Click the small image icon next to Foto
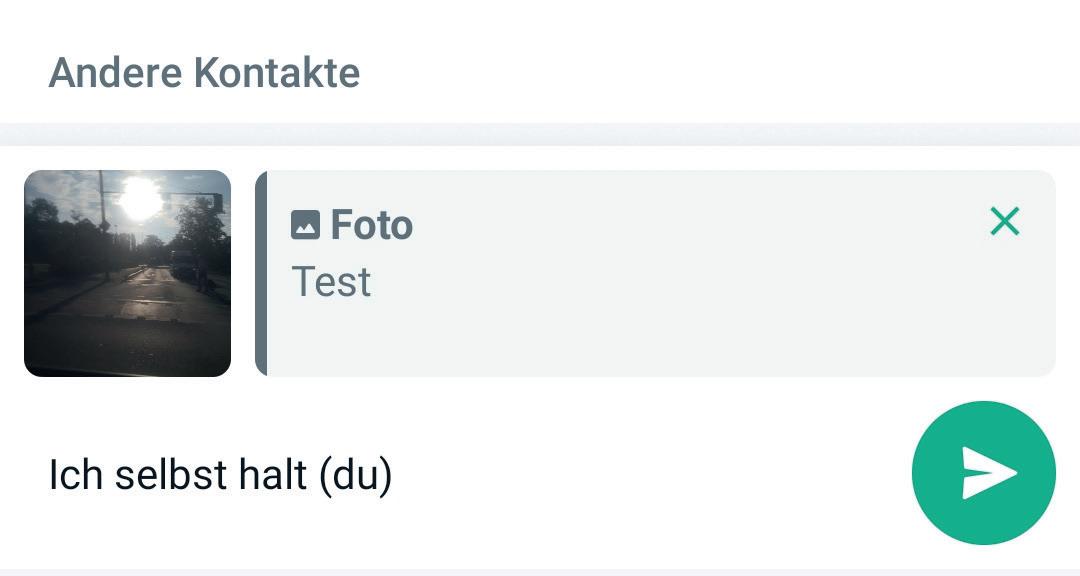 click(305, 225)
